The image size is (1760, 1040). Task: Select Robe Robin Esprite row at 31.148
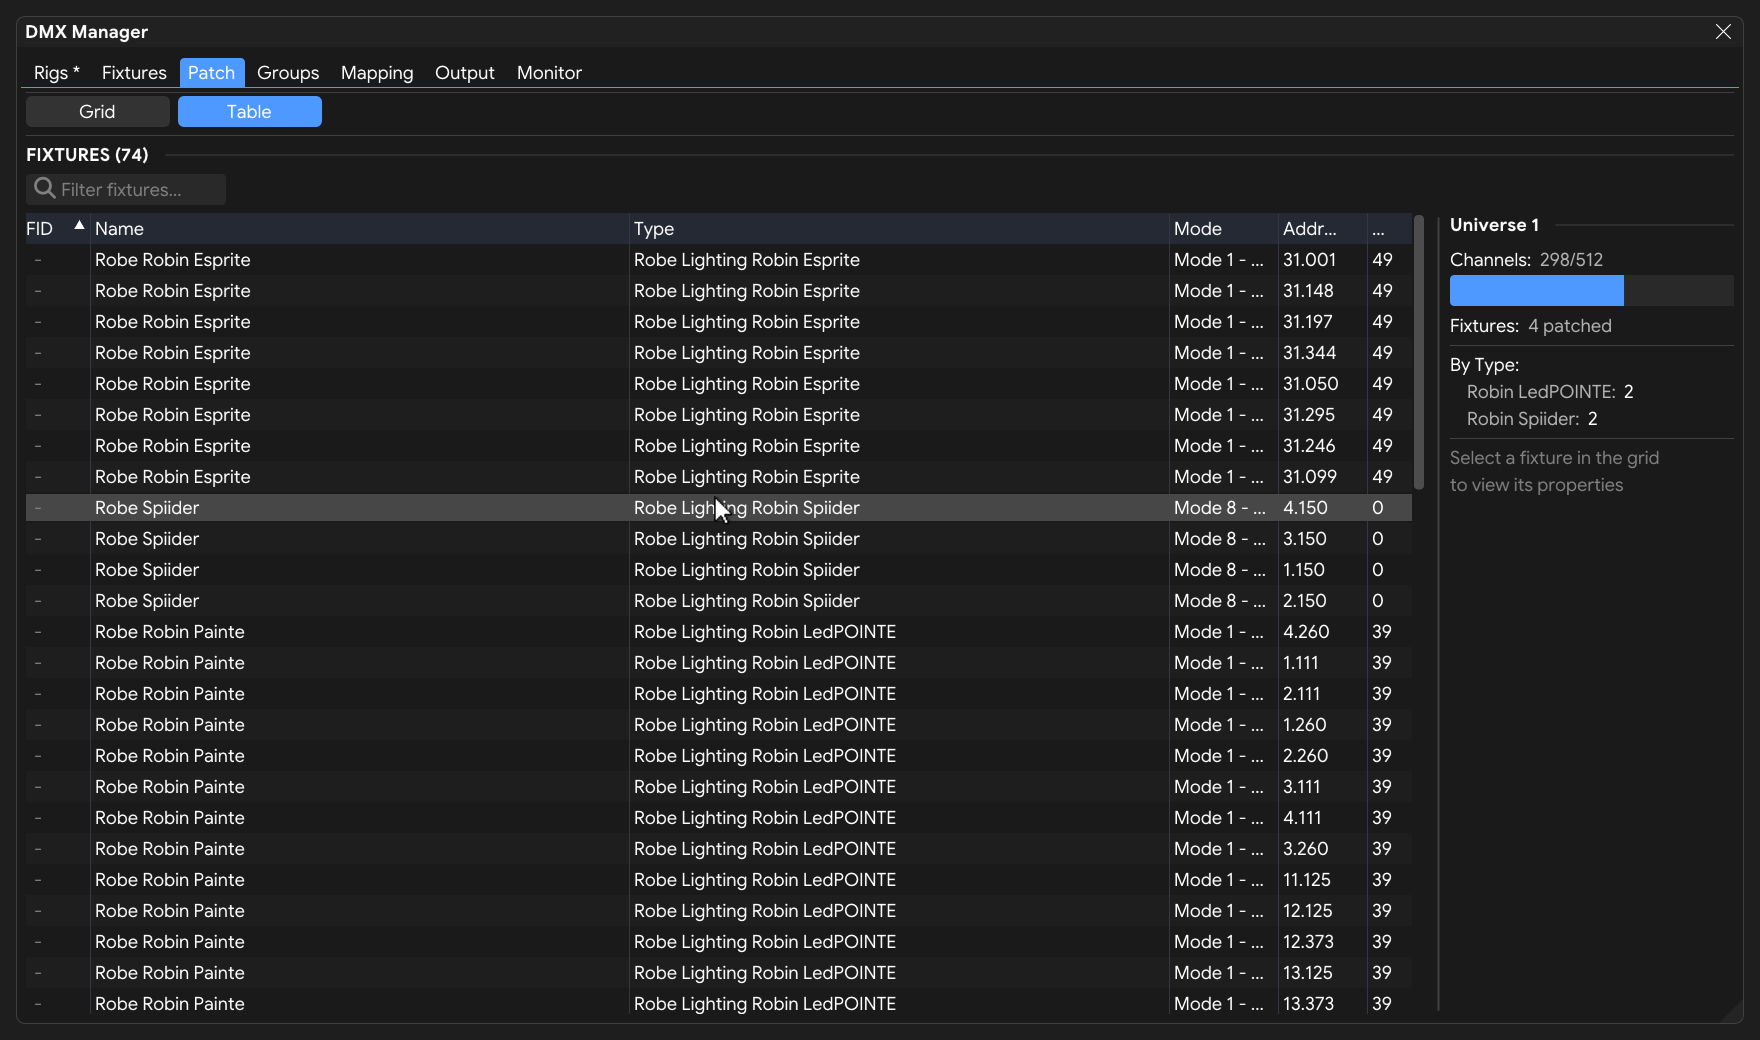tap(718, 291)
